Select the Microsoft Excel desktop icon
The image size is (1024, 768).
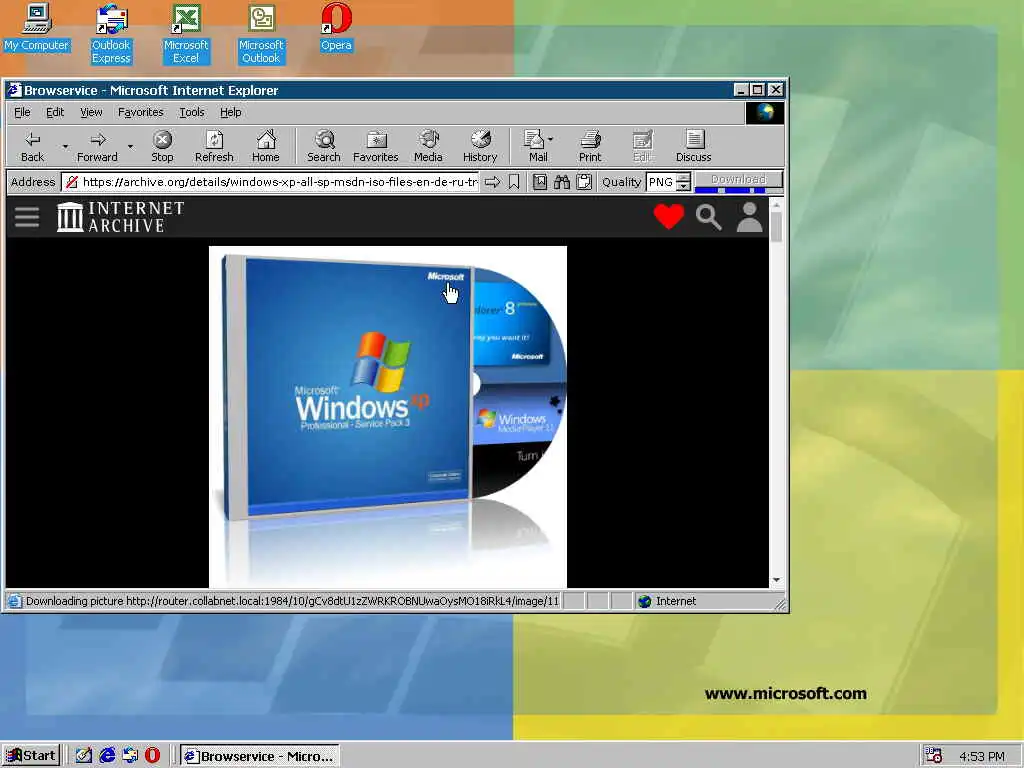click(x=186, y=34)
